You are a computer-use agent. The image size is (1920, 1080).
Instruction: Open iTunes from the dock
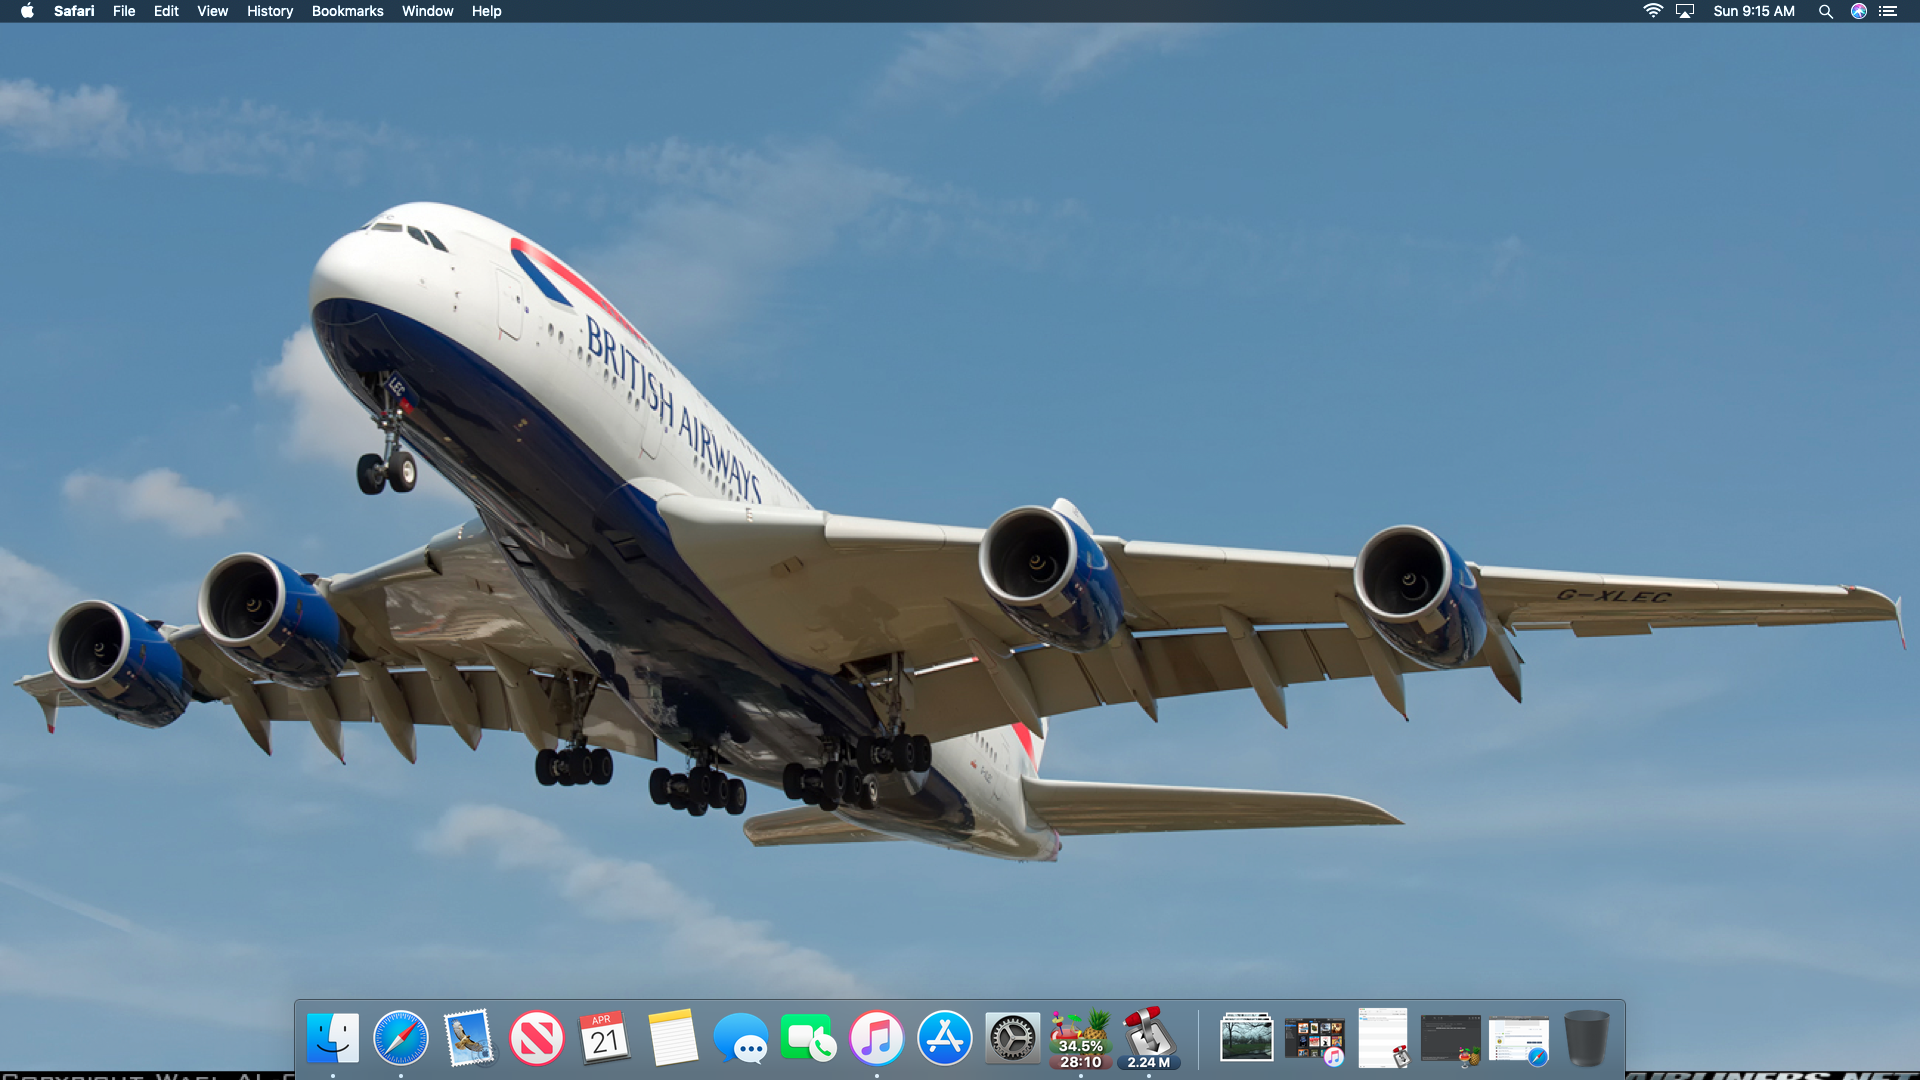[x=877, y=1038]
